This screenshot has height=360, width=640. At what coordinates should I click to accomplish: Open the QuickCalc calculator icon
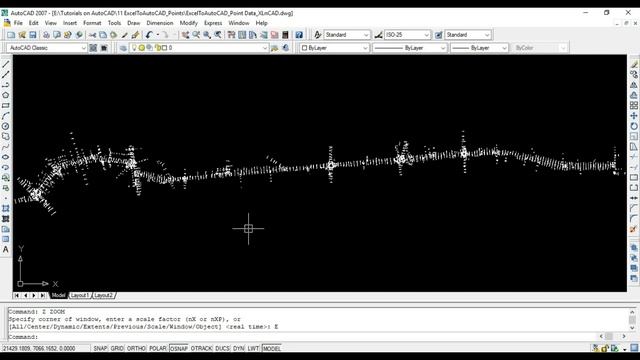tap(285, 35)
